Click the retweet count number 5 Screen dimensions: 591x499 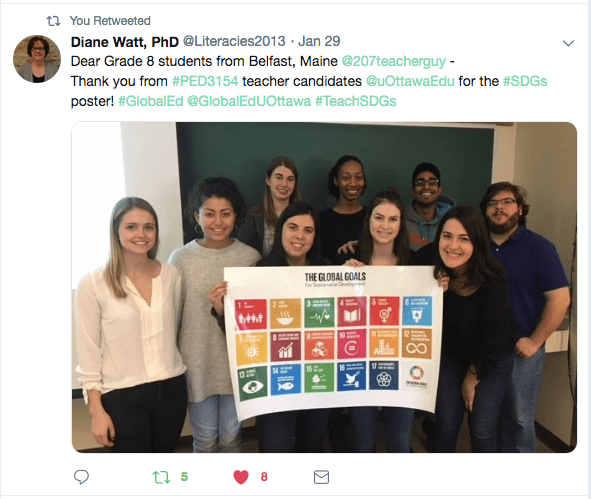coord(184,477)
